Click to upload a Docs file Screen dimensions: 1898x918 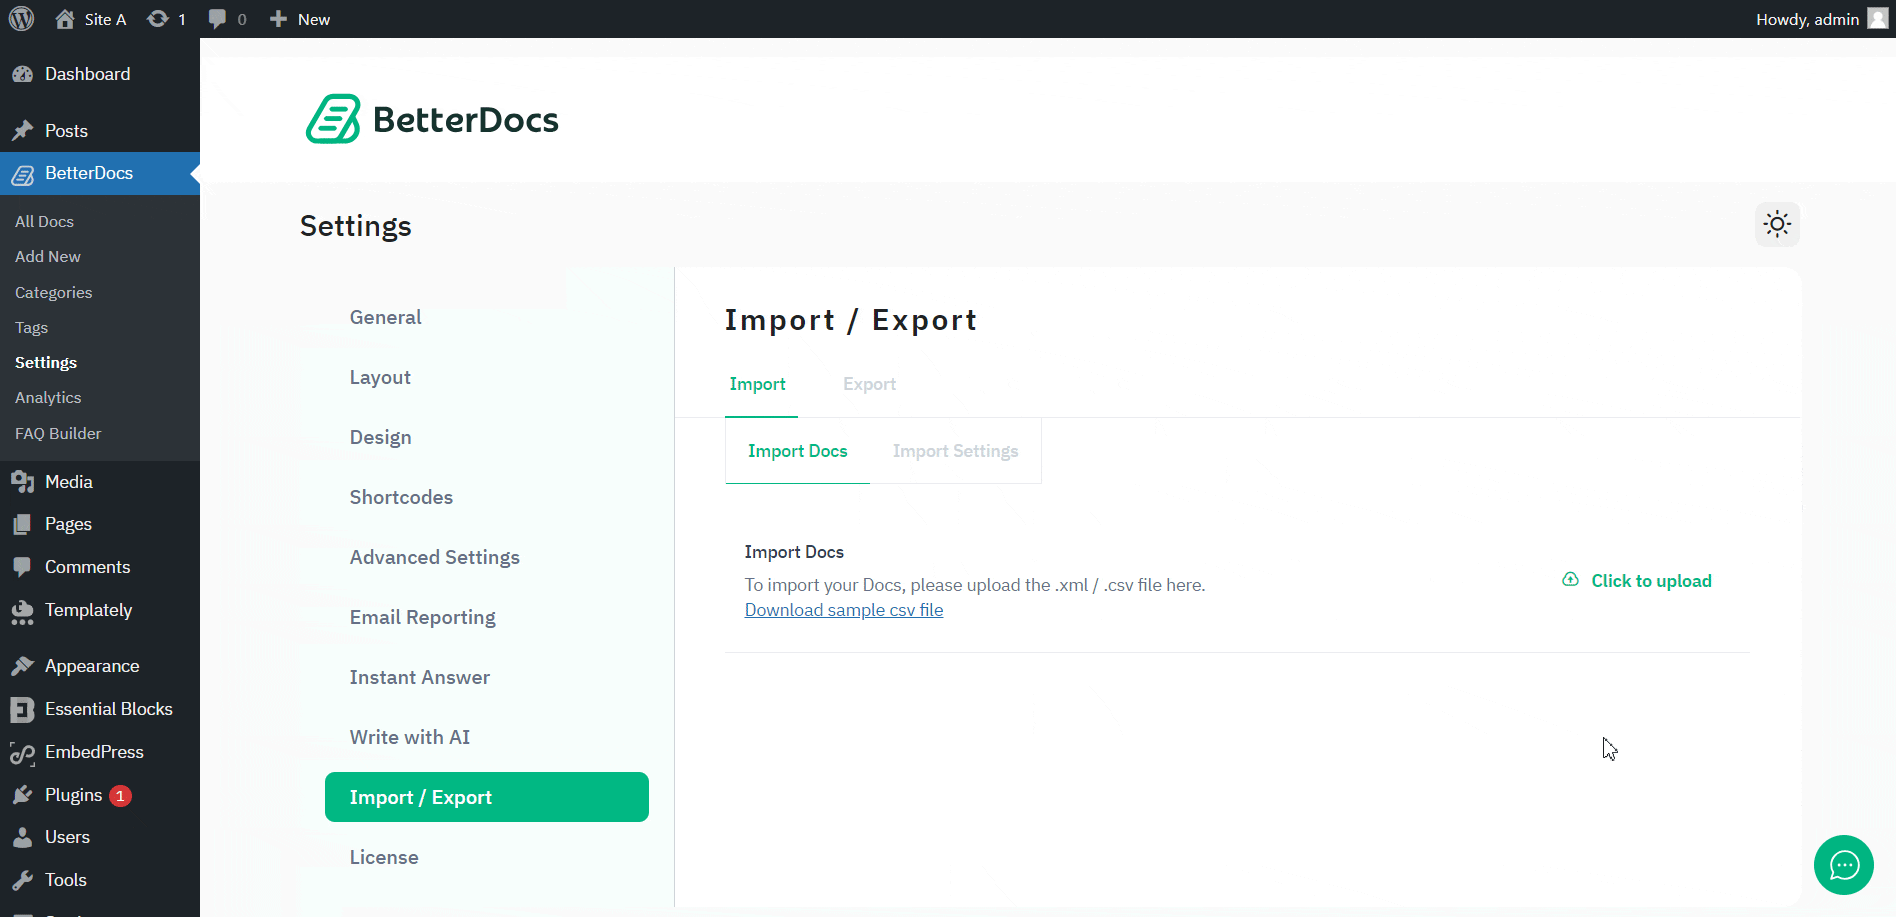click(1648, 580)
